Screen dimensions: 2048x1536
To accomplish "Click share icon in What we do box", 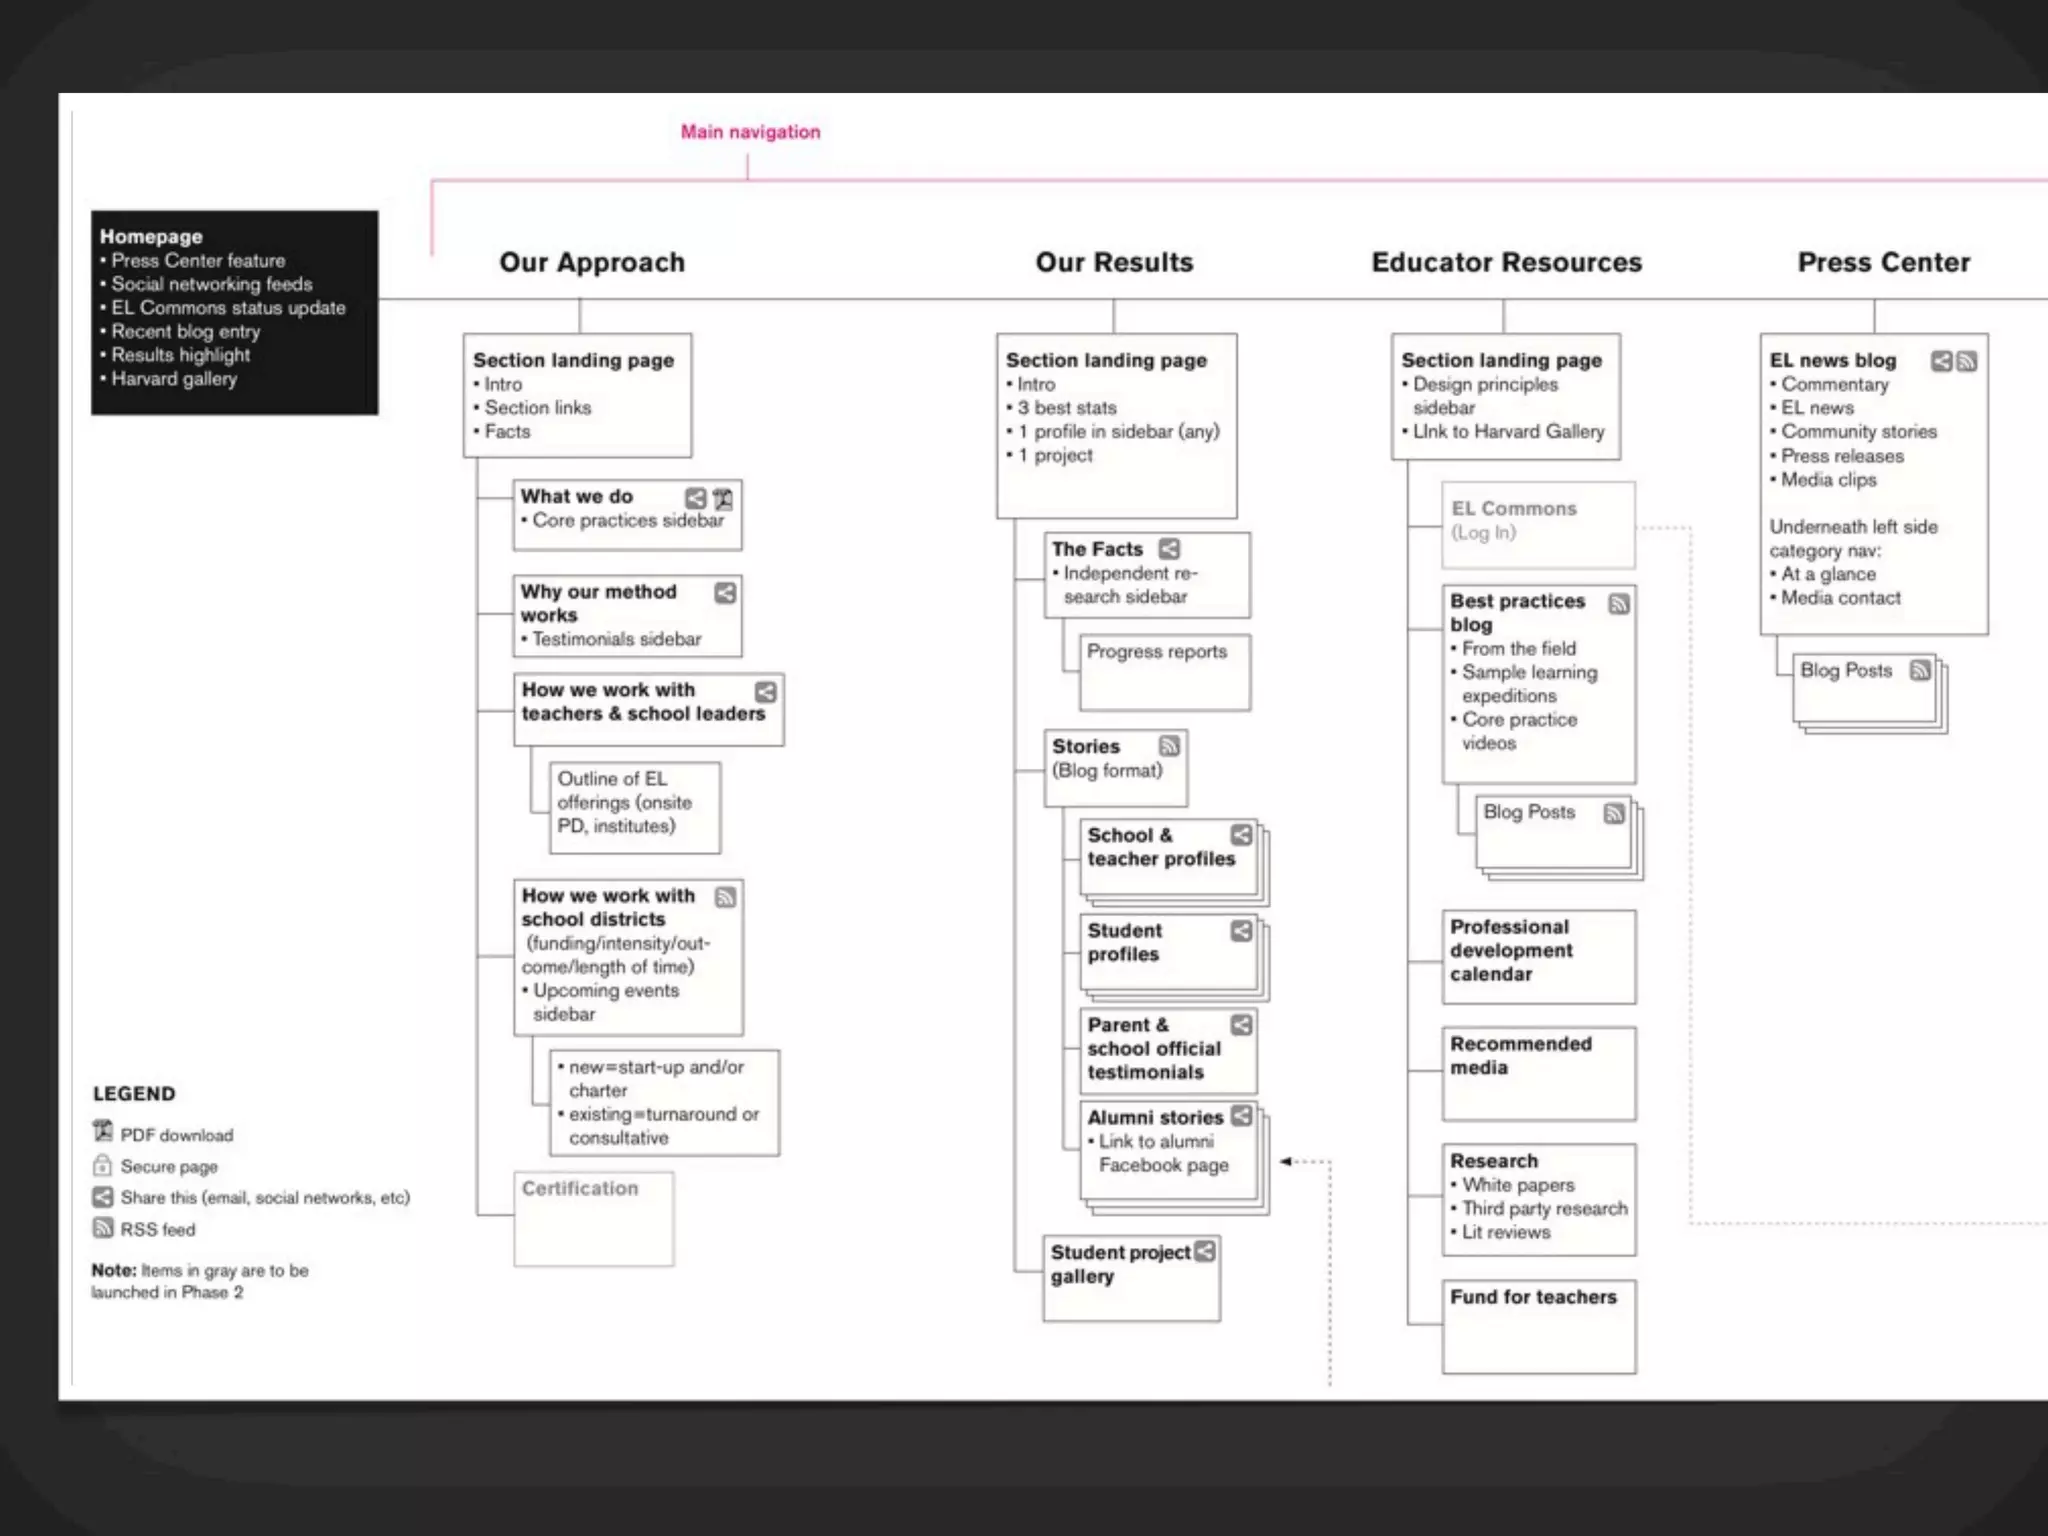I will pos(695,498).
